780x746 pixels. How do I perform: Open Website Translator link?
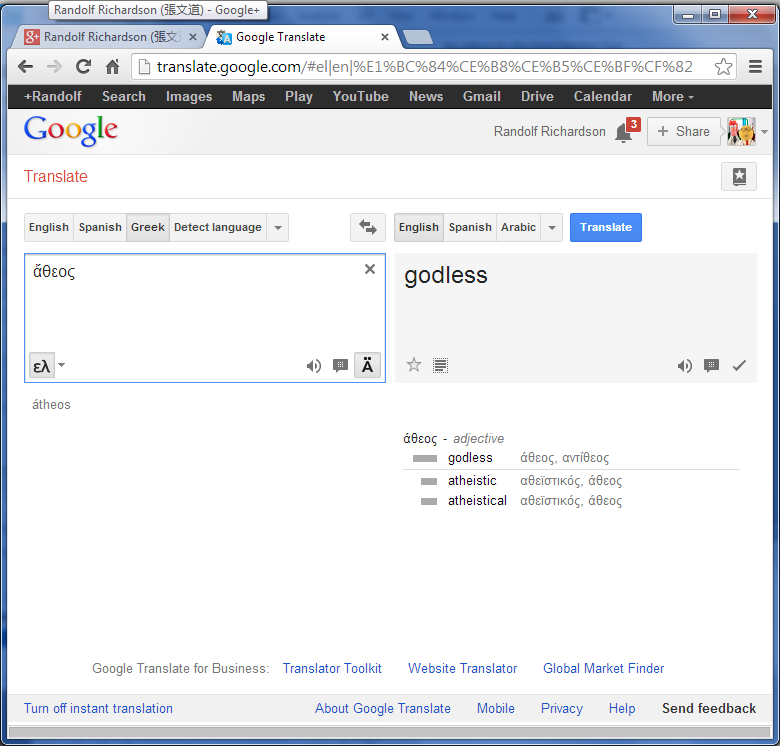coord(463,668)
